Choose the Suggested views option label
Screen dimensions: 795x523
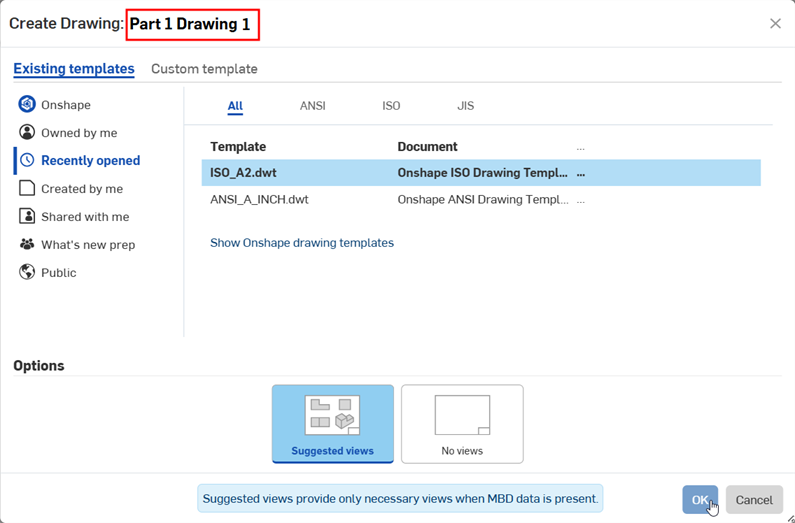[x=333, y=451]
